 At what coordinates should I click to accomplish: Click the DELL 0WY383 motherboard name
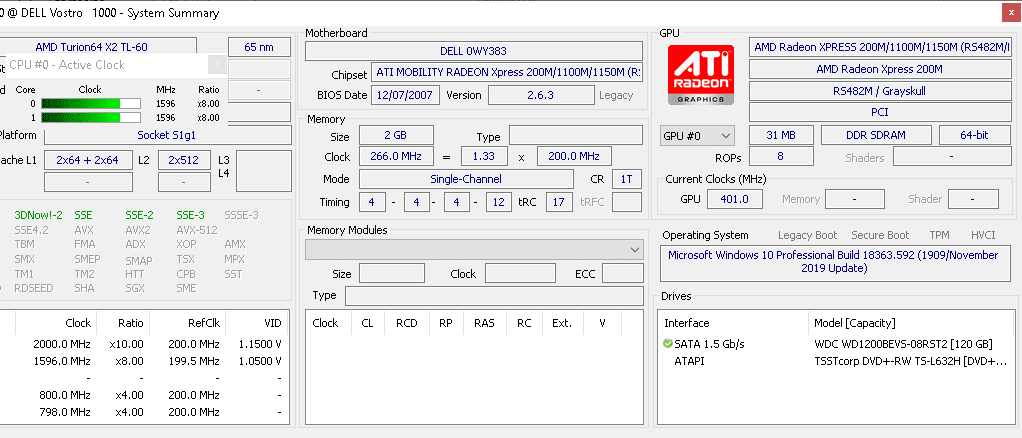coord(474,51)
